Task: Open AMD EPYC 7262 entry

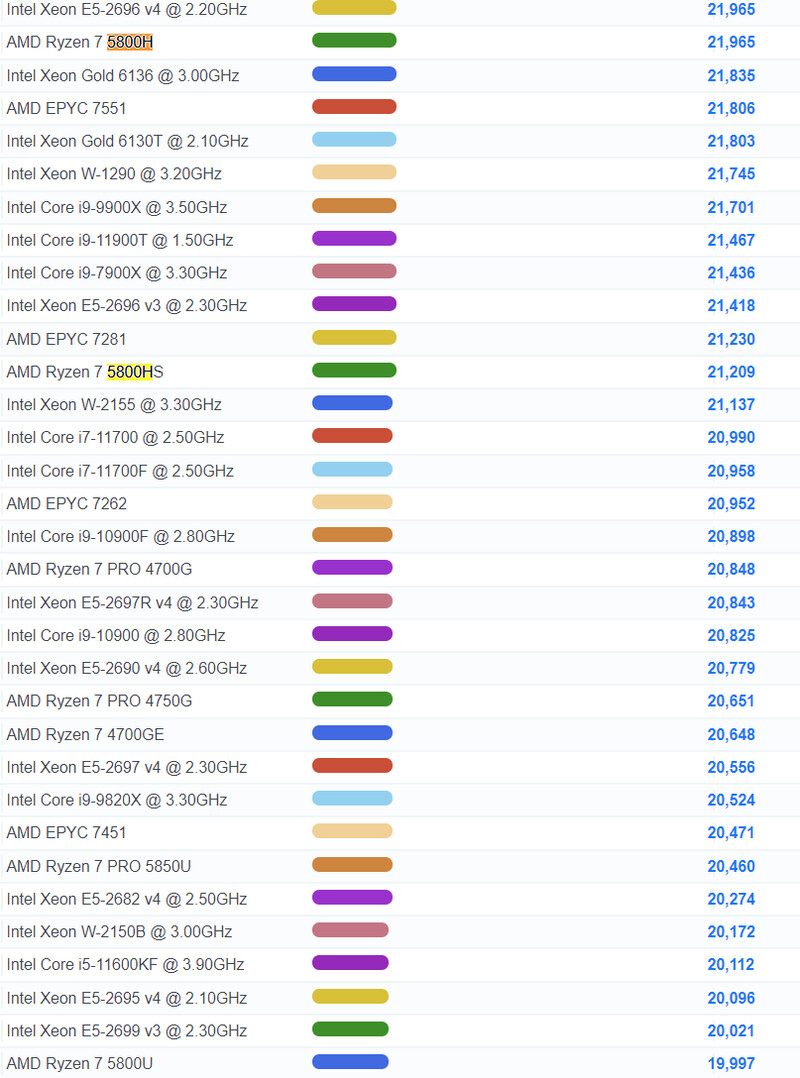Action: coord(67,503)
